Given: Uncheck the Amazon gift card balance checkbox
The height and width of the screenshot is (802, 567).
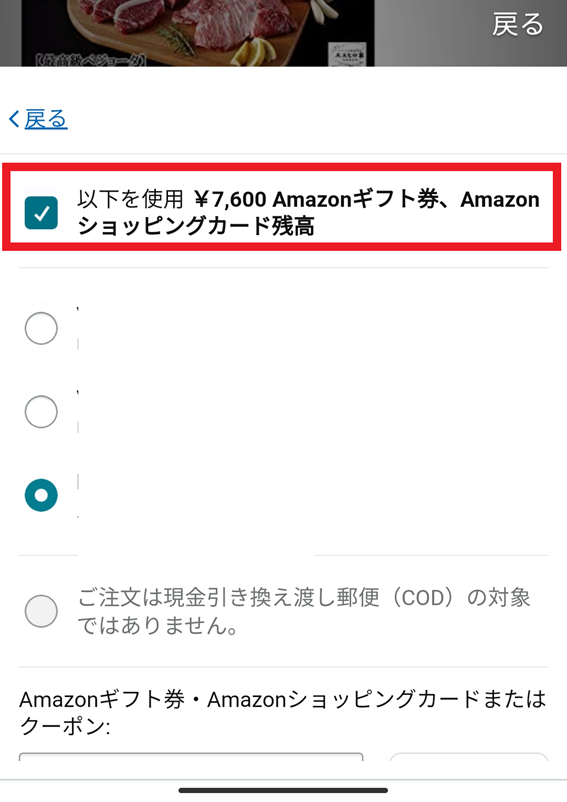Looking at the screenshot, I should tap(41, 212).
